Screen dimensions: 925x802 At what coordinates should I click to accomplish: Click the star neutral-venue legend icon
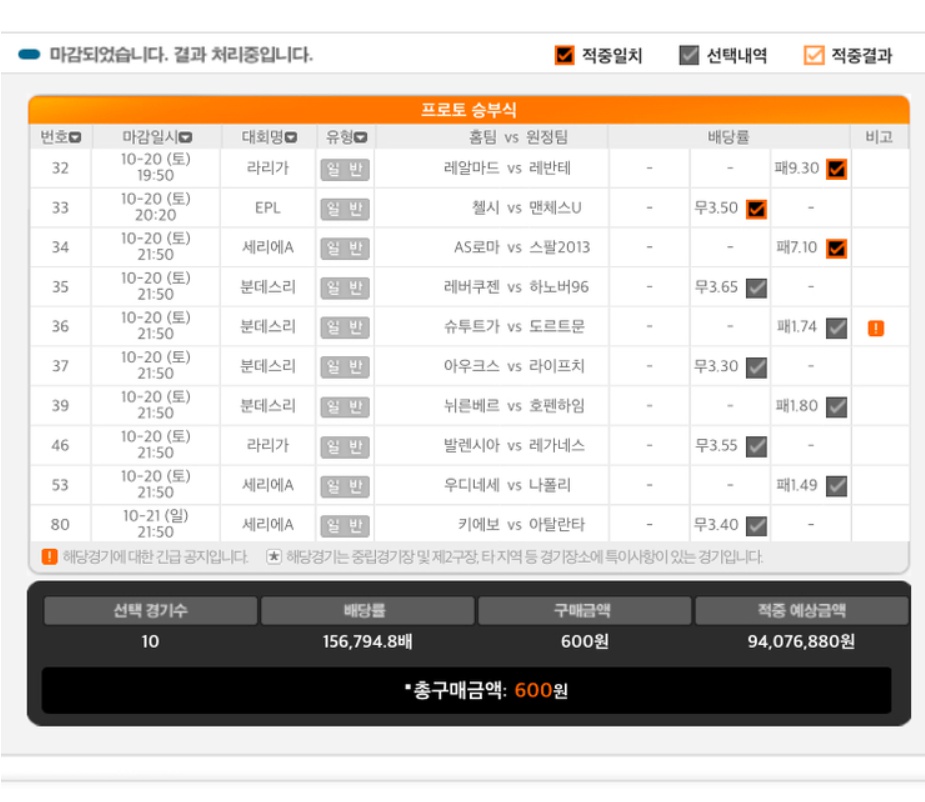[x=274, y=557]
